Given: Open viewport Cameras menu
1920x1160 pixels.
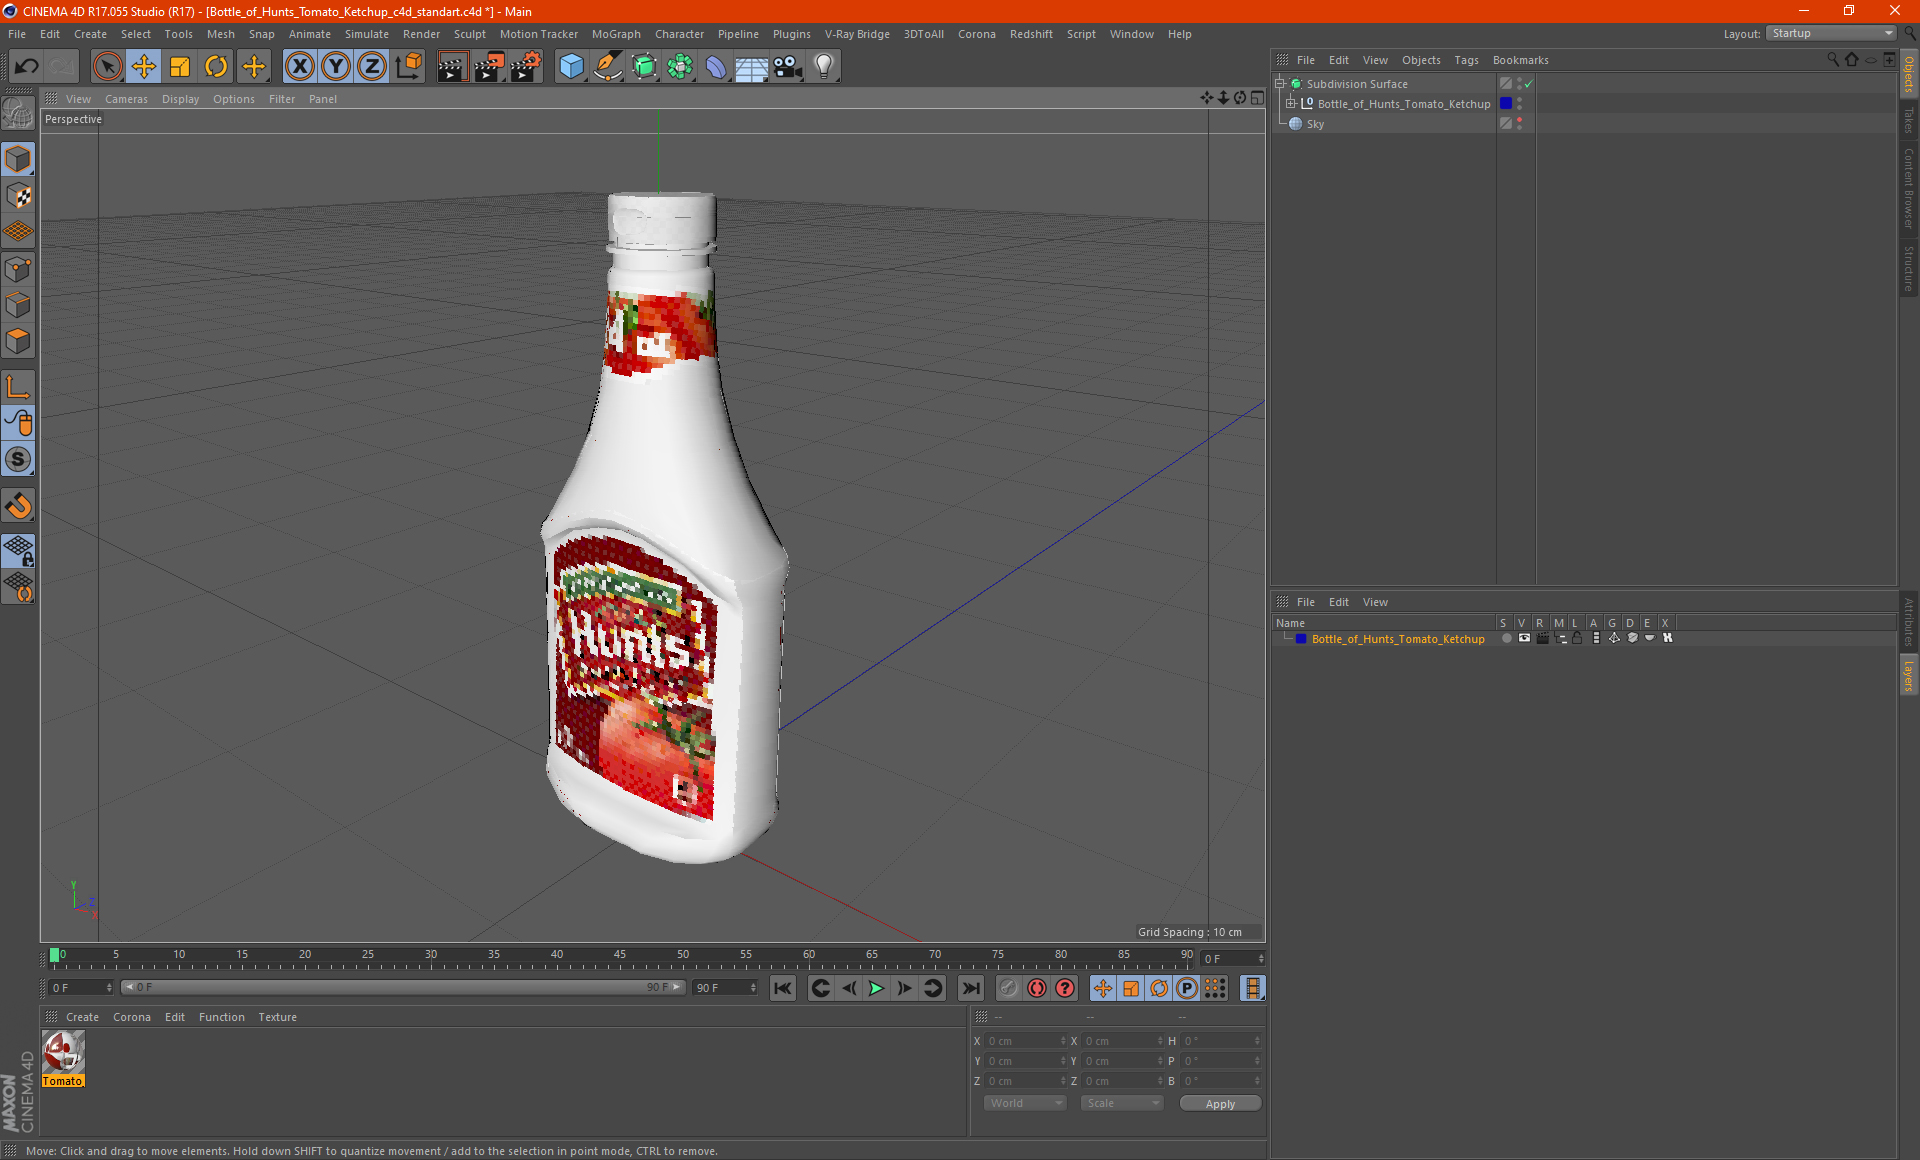Looking at the screenshot, I should click(x=126, y=99).
